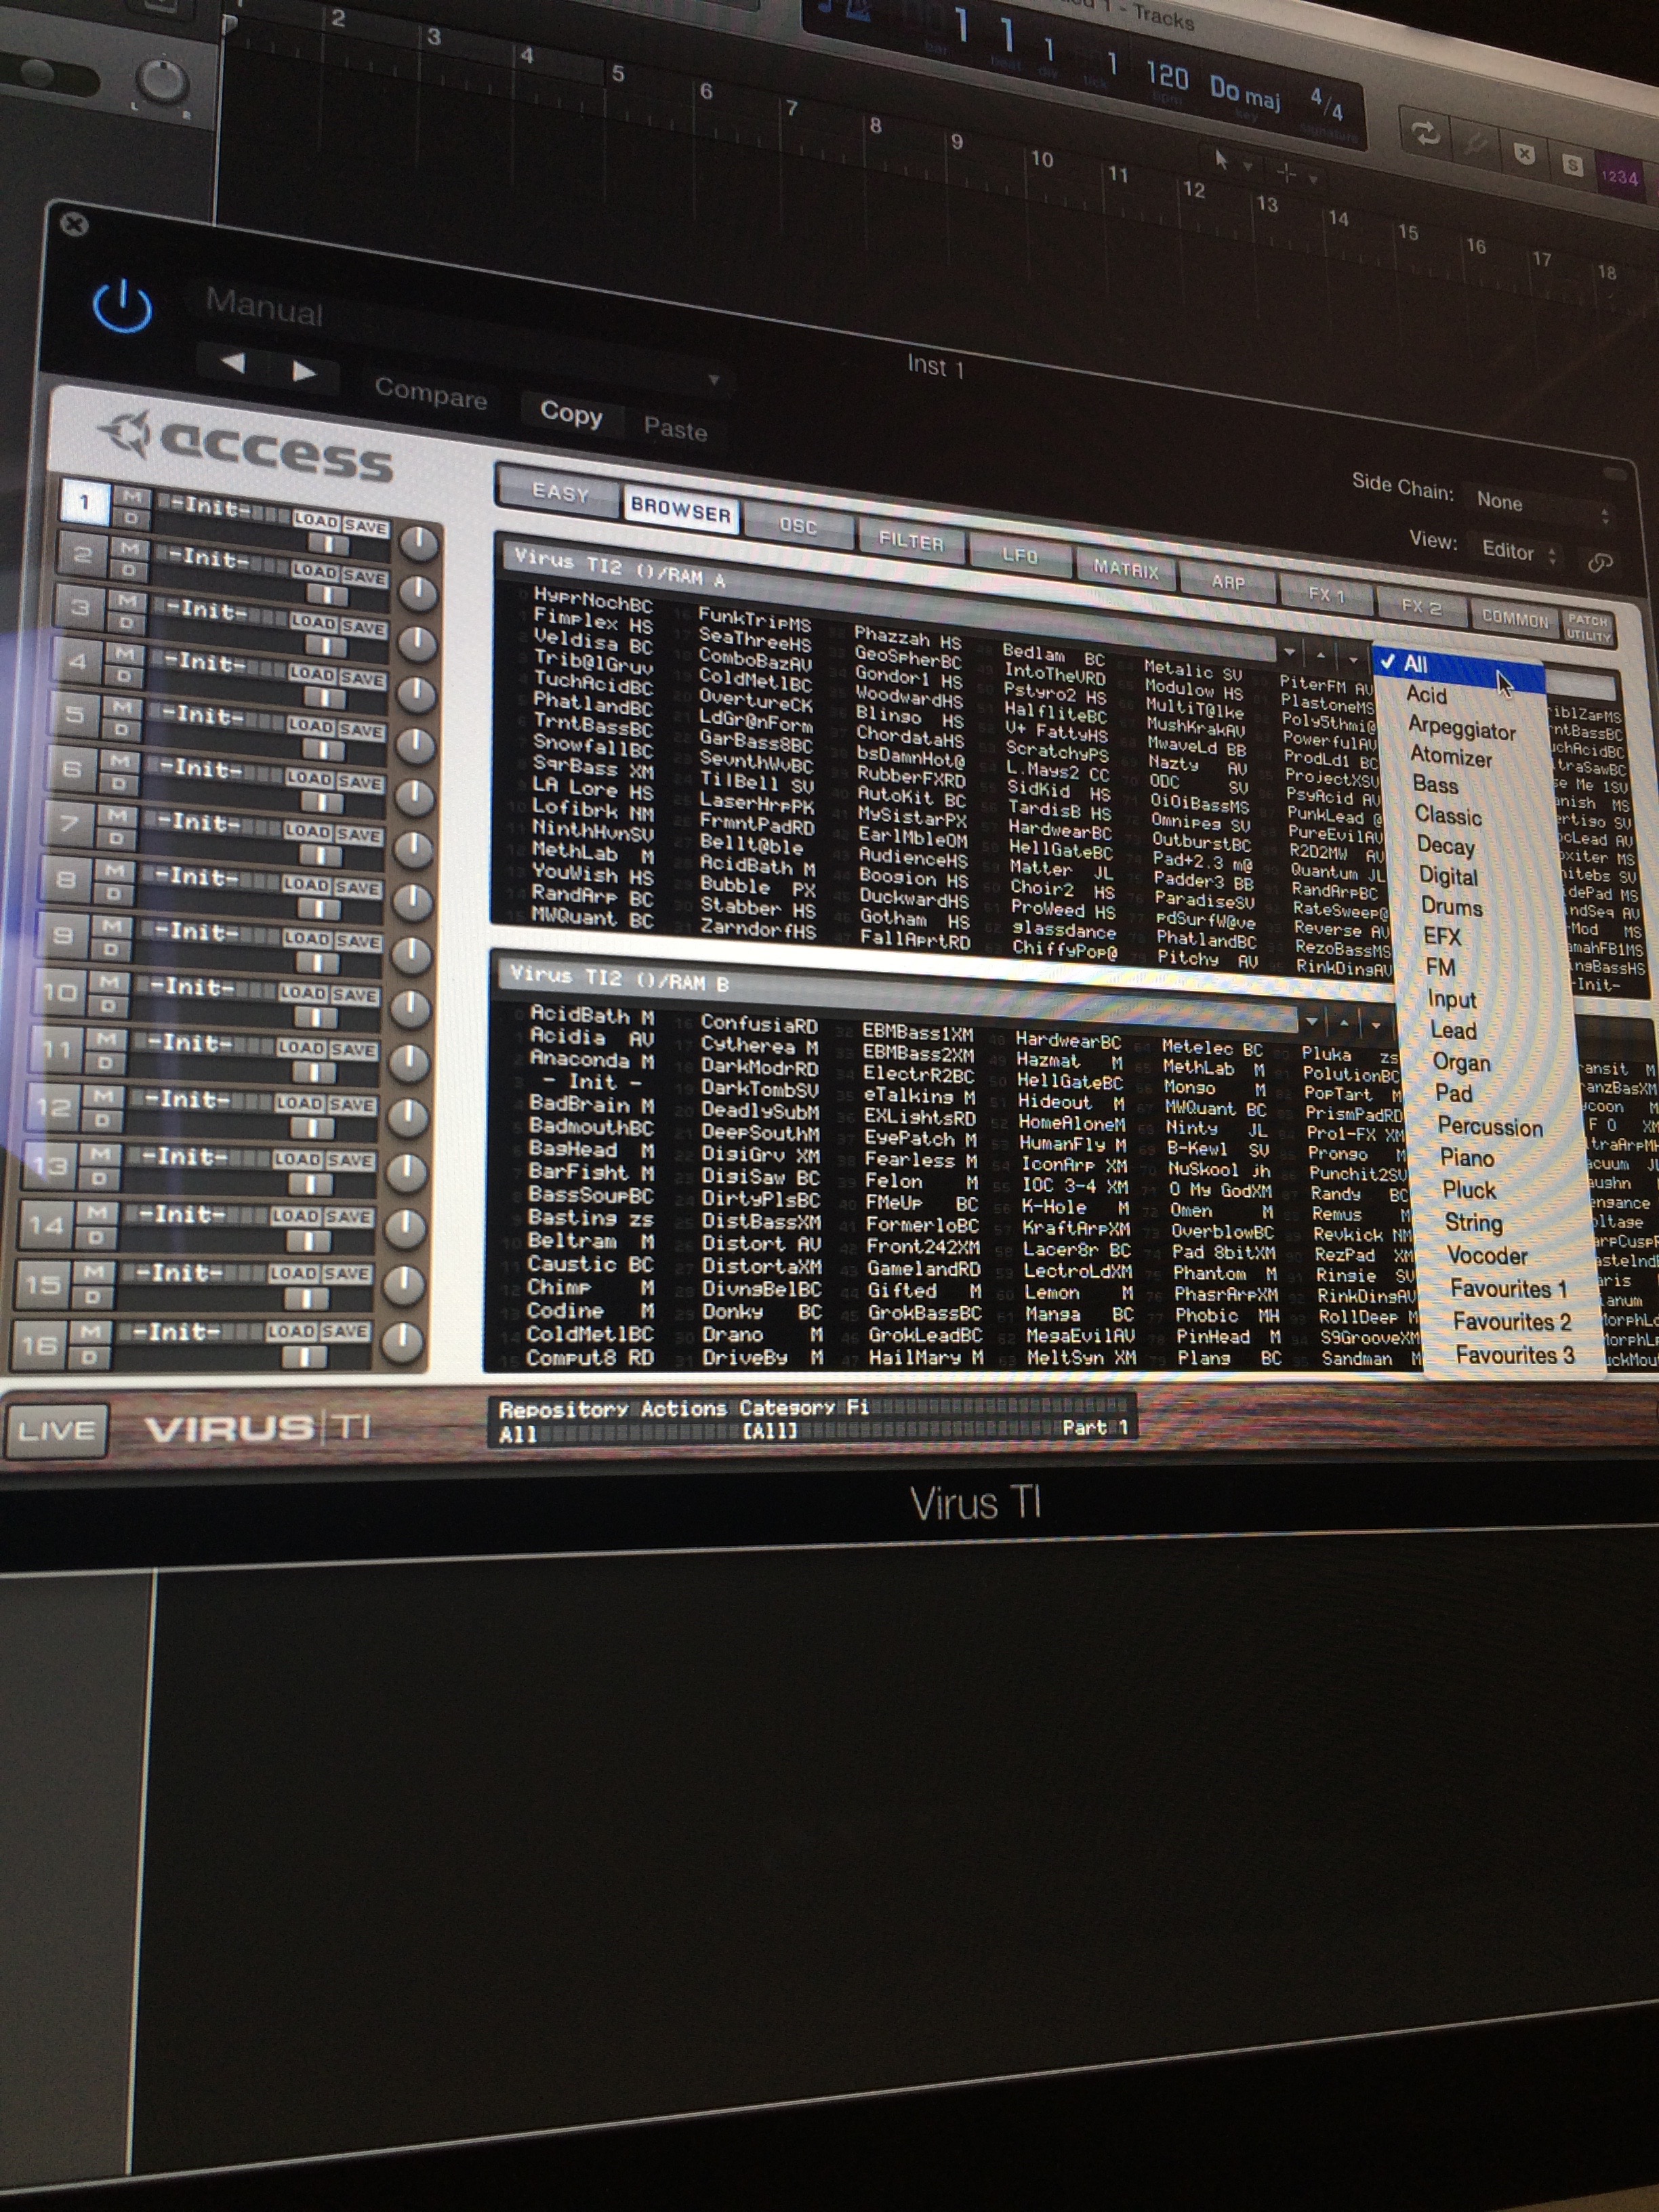Click the solo S toolbar icon
The image size is (1659, 2212).
click(x=1572, y=166)
